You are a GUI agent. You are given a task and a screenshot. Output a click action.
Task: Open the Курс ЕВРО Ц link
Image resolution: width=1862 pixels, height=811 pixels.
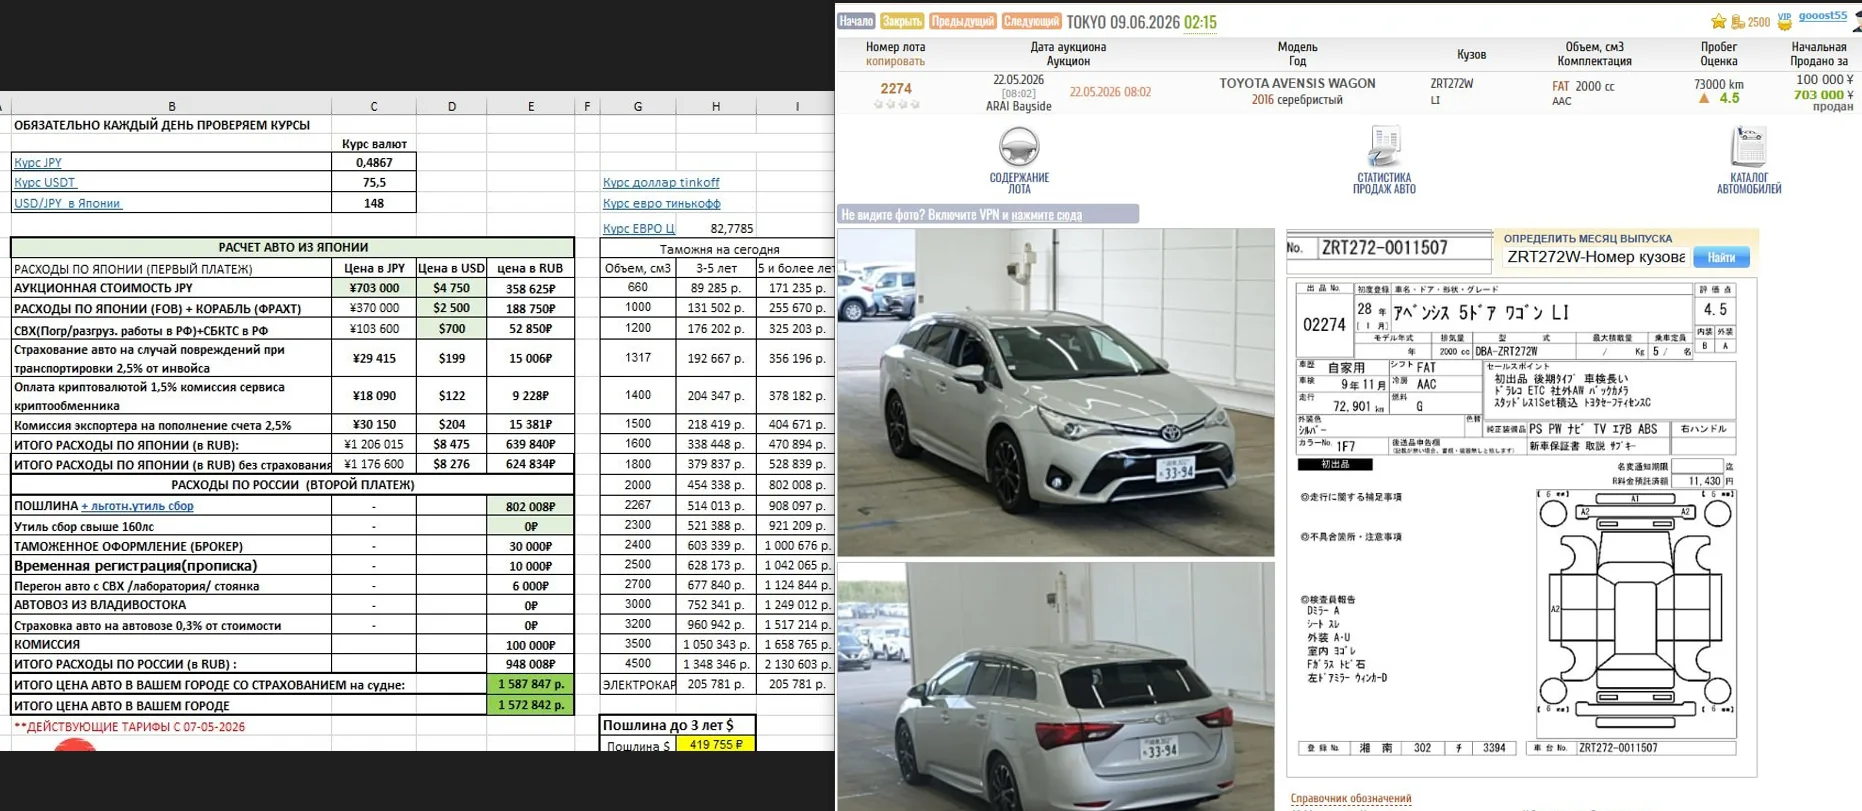pyautogui.click(x=638, y=229)
